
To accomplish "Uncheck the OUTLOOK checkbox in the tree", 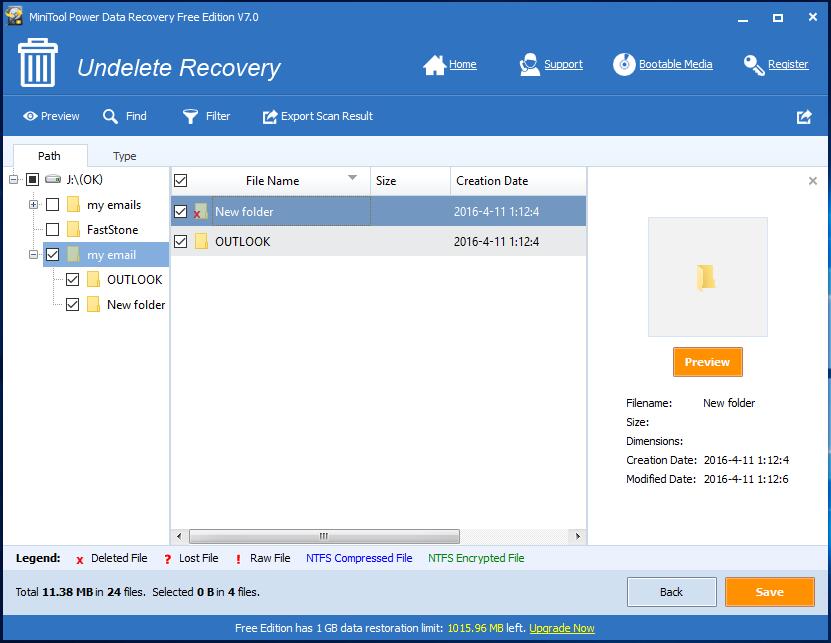I will (73, 279).
